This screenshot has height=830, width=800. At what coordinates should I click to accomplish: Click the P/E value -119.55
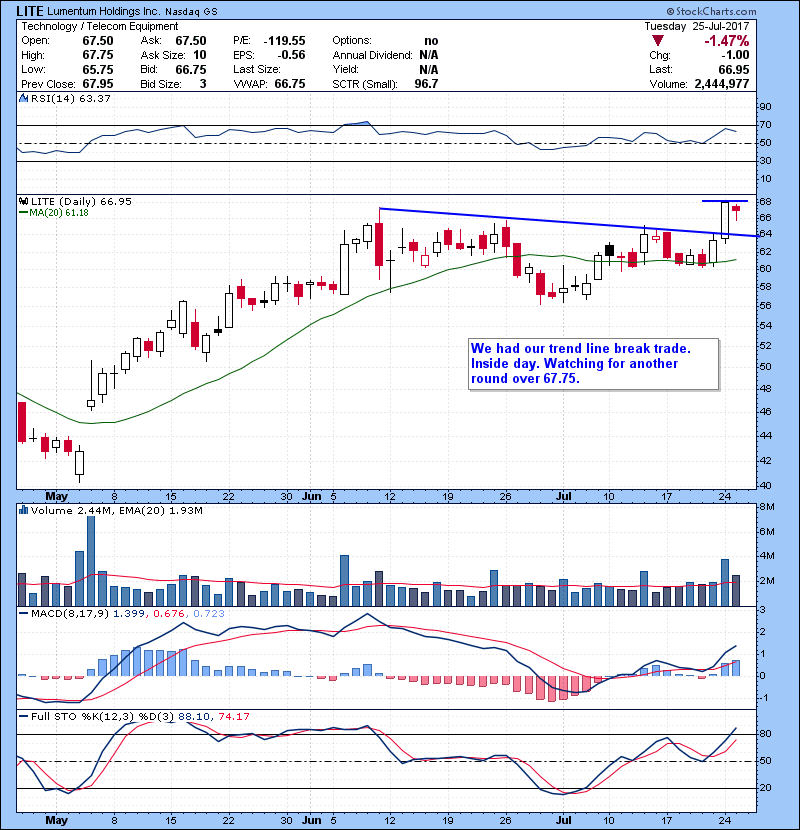285,41
